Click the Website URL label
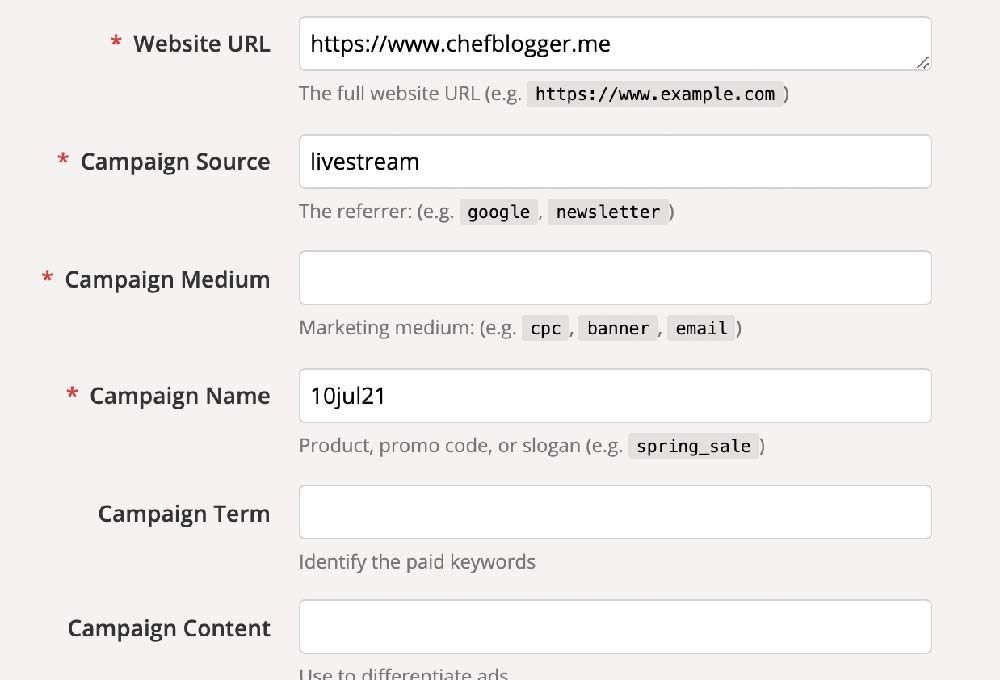This screenshot has width=1000, height=680. [201, 44]
